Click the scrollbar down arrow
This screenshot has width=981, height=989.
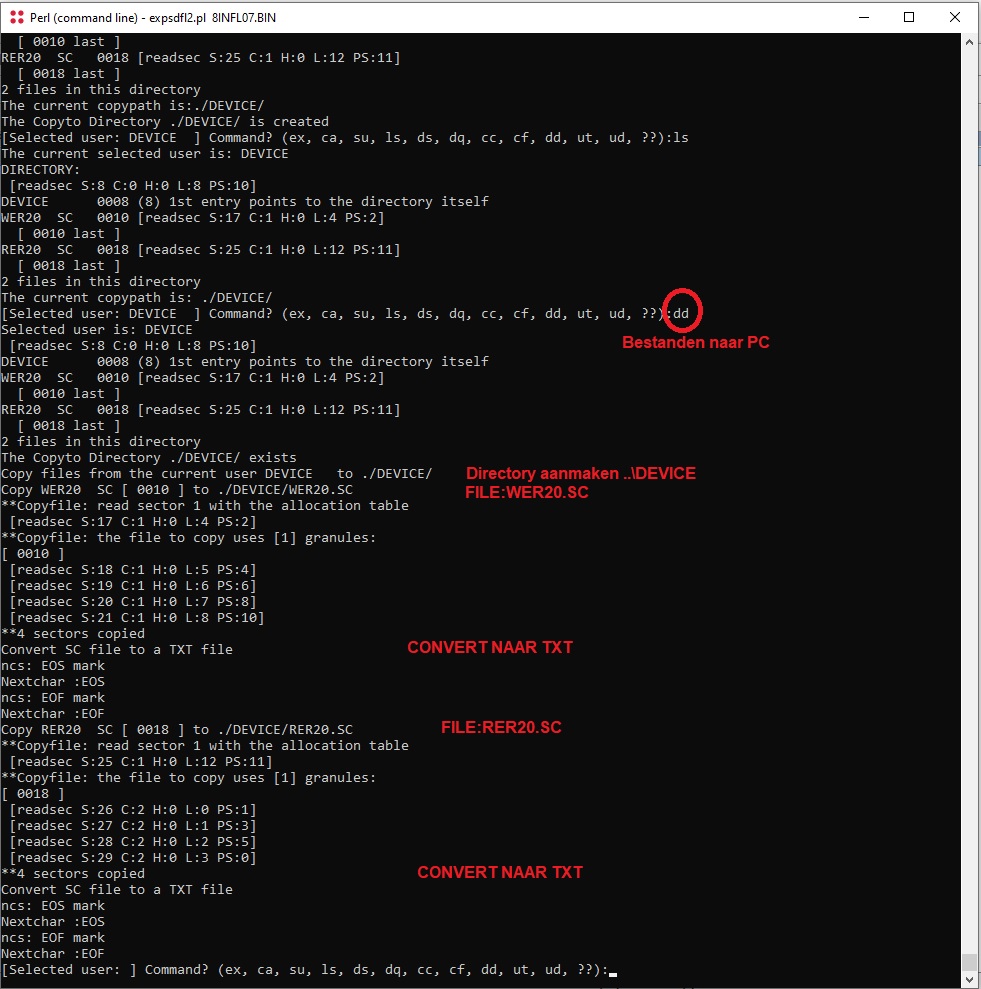click(x=969, y=980)
